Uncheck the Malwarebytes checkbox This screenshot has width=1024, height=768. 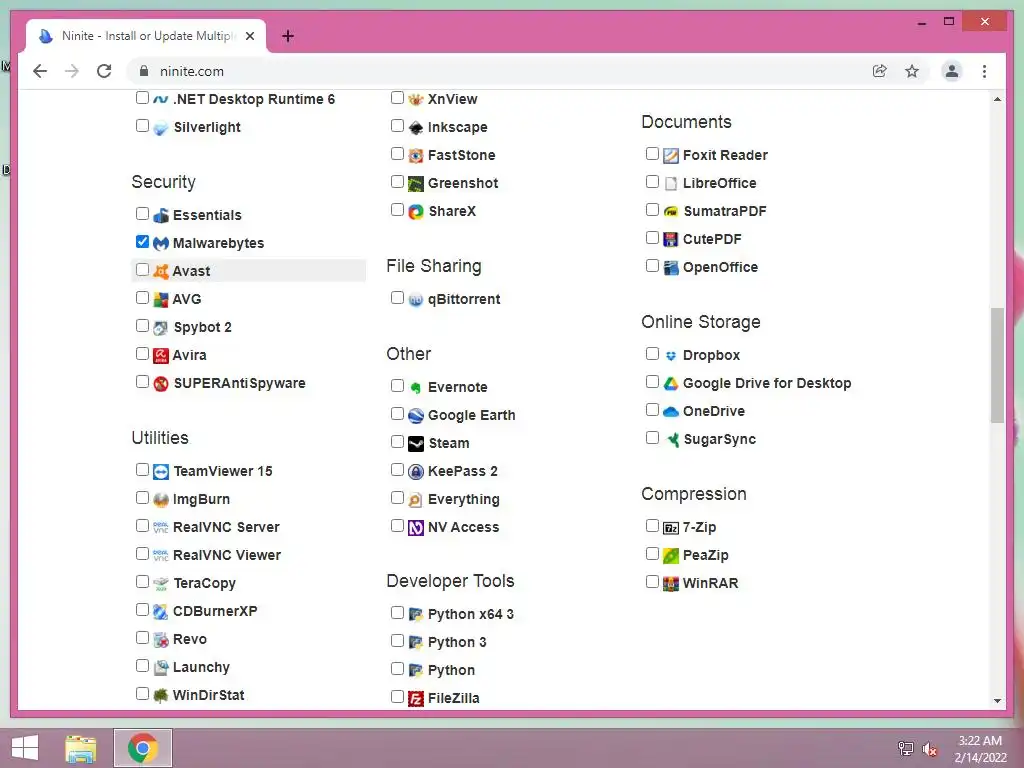click(x=142, y=242)
